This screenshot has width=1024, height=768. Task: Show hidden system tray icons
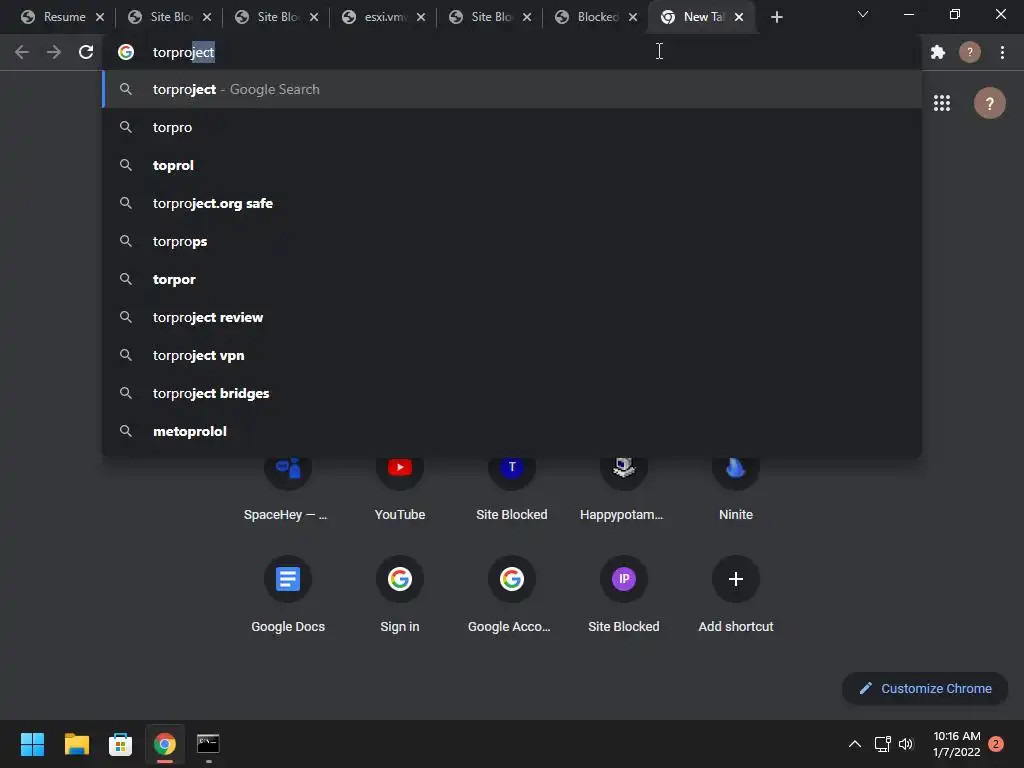tap(854, 744)
